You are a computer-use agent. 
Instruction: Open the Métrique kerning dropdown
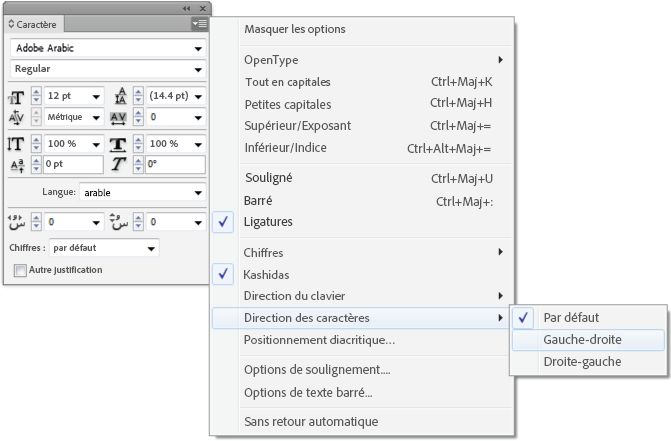(96, 118)
